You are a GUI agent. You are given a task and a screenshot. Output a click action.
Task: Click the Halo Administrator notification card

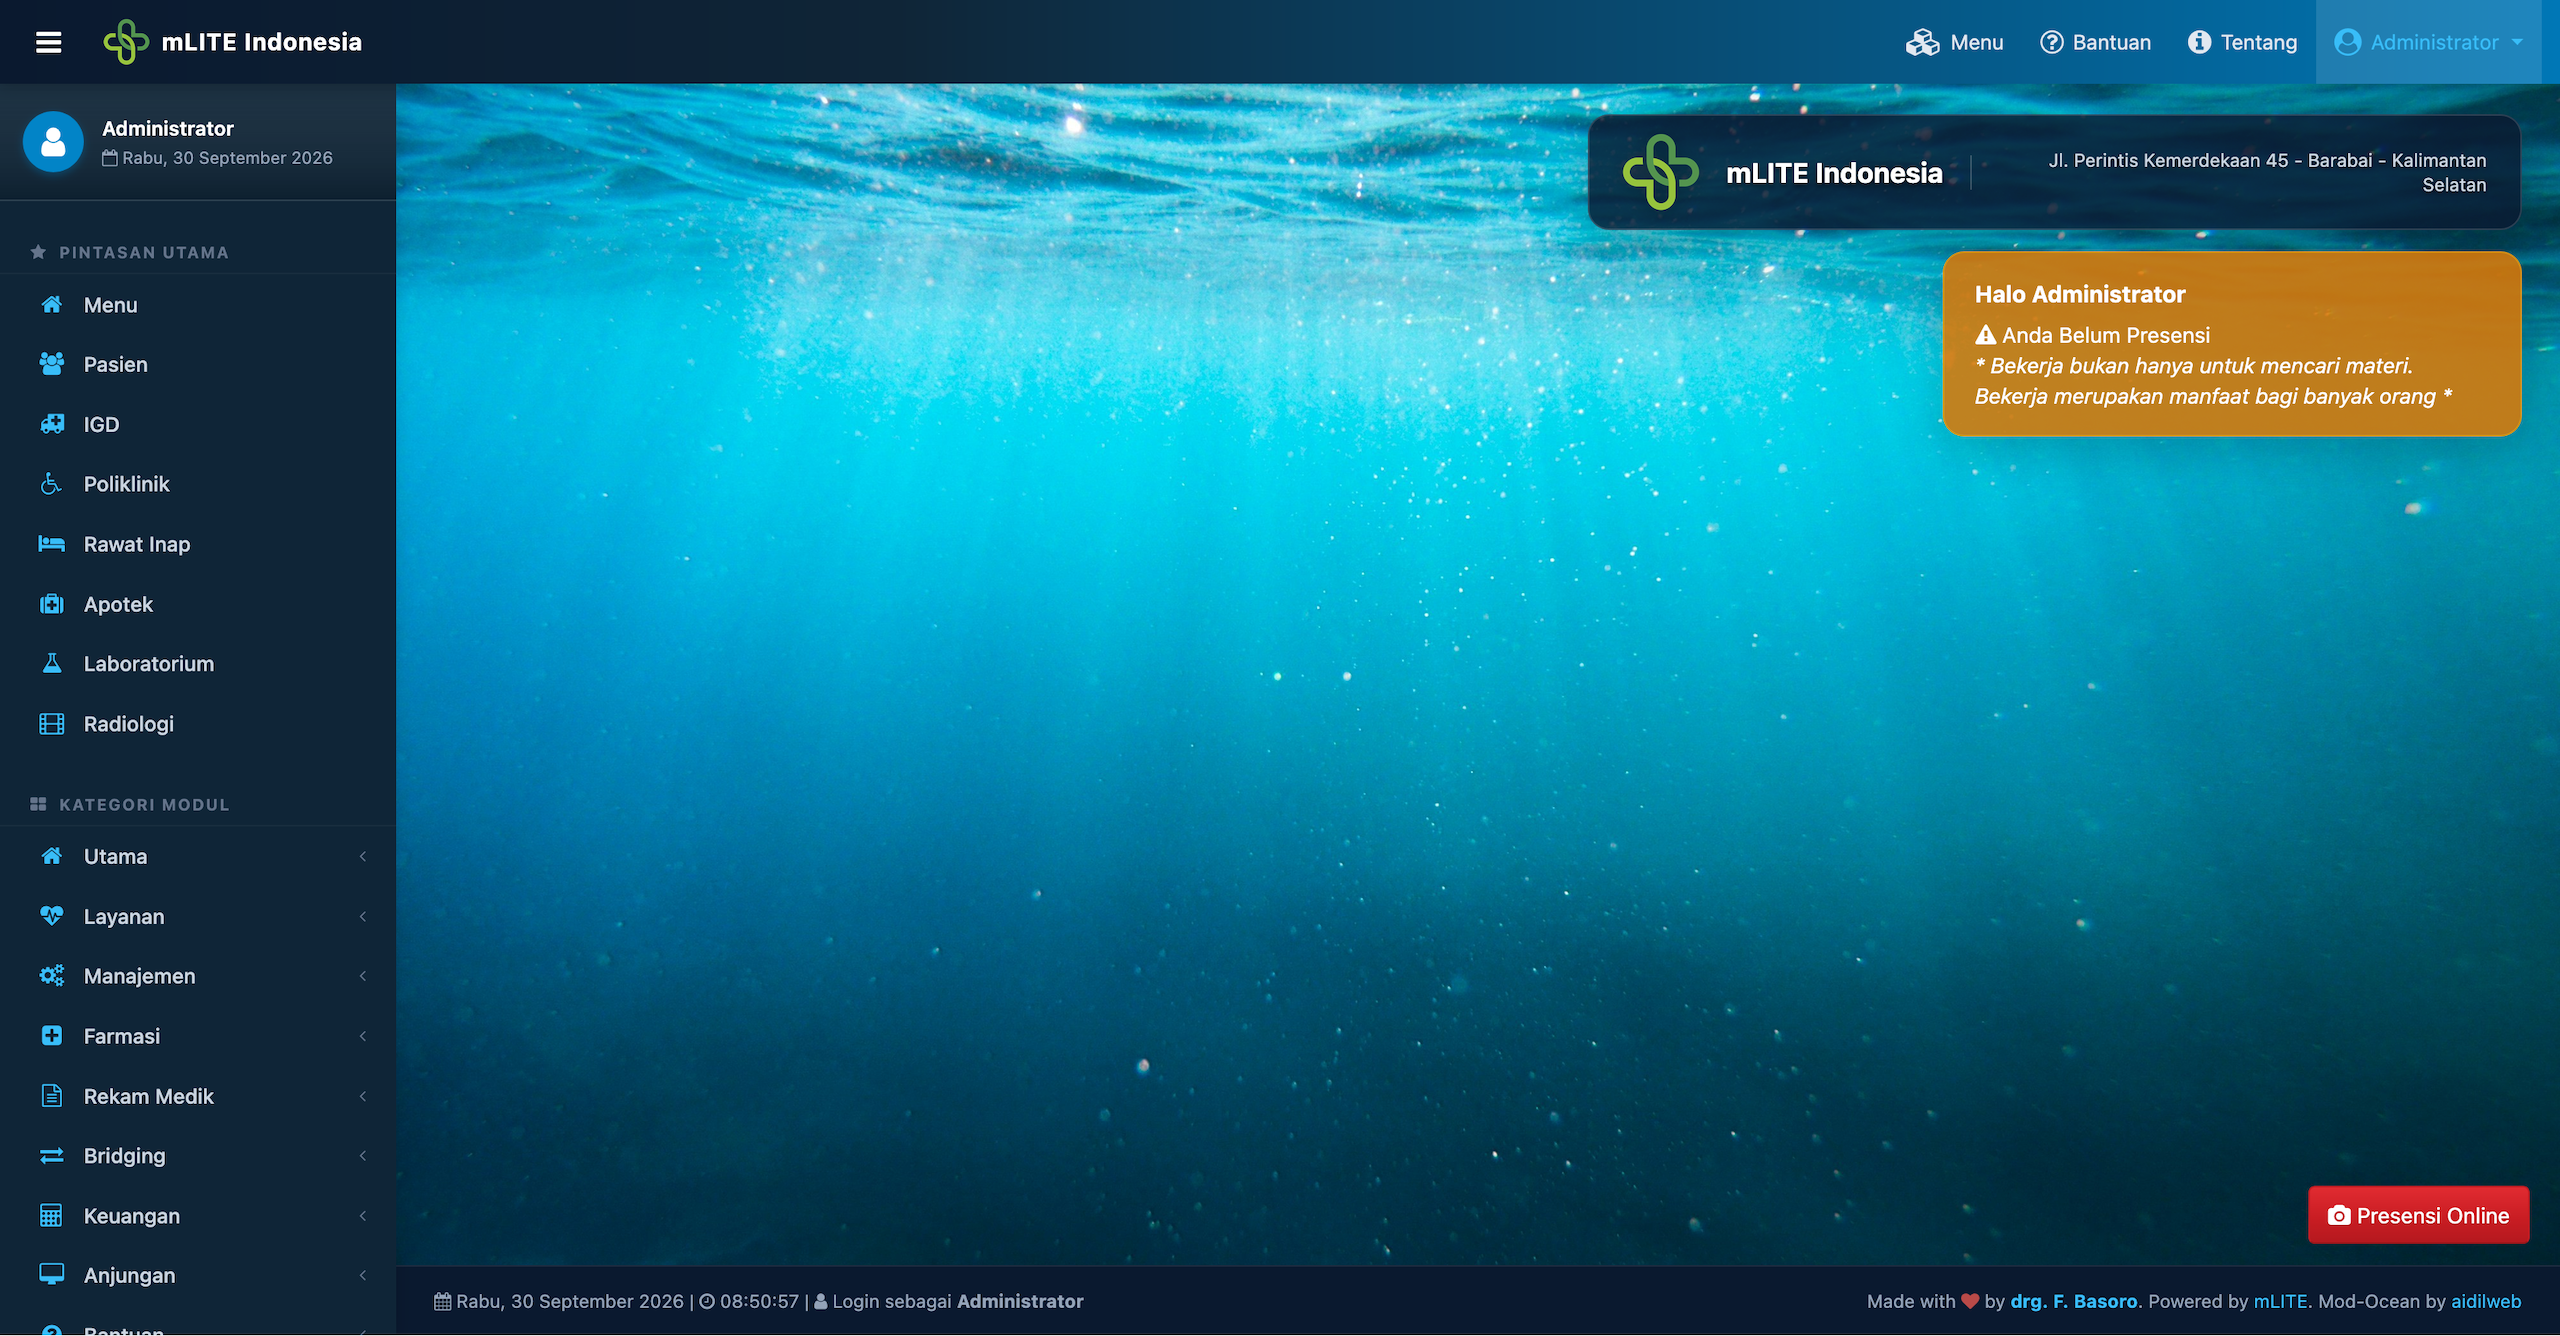tap(2231, 344)
